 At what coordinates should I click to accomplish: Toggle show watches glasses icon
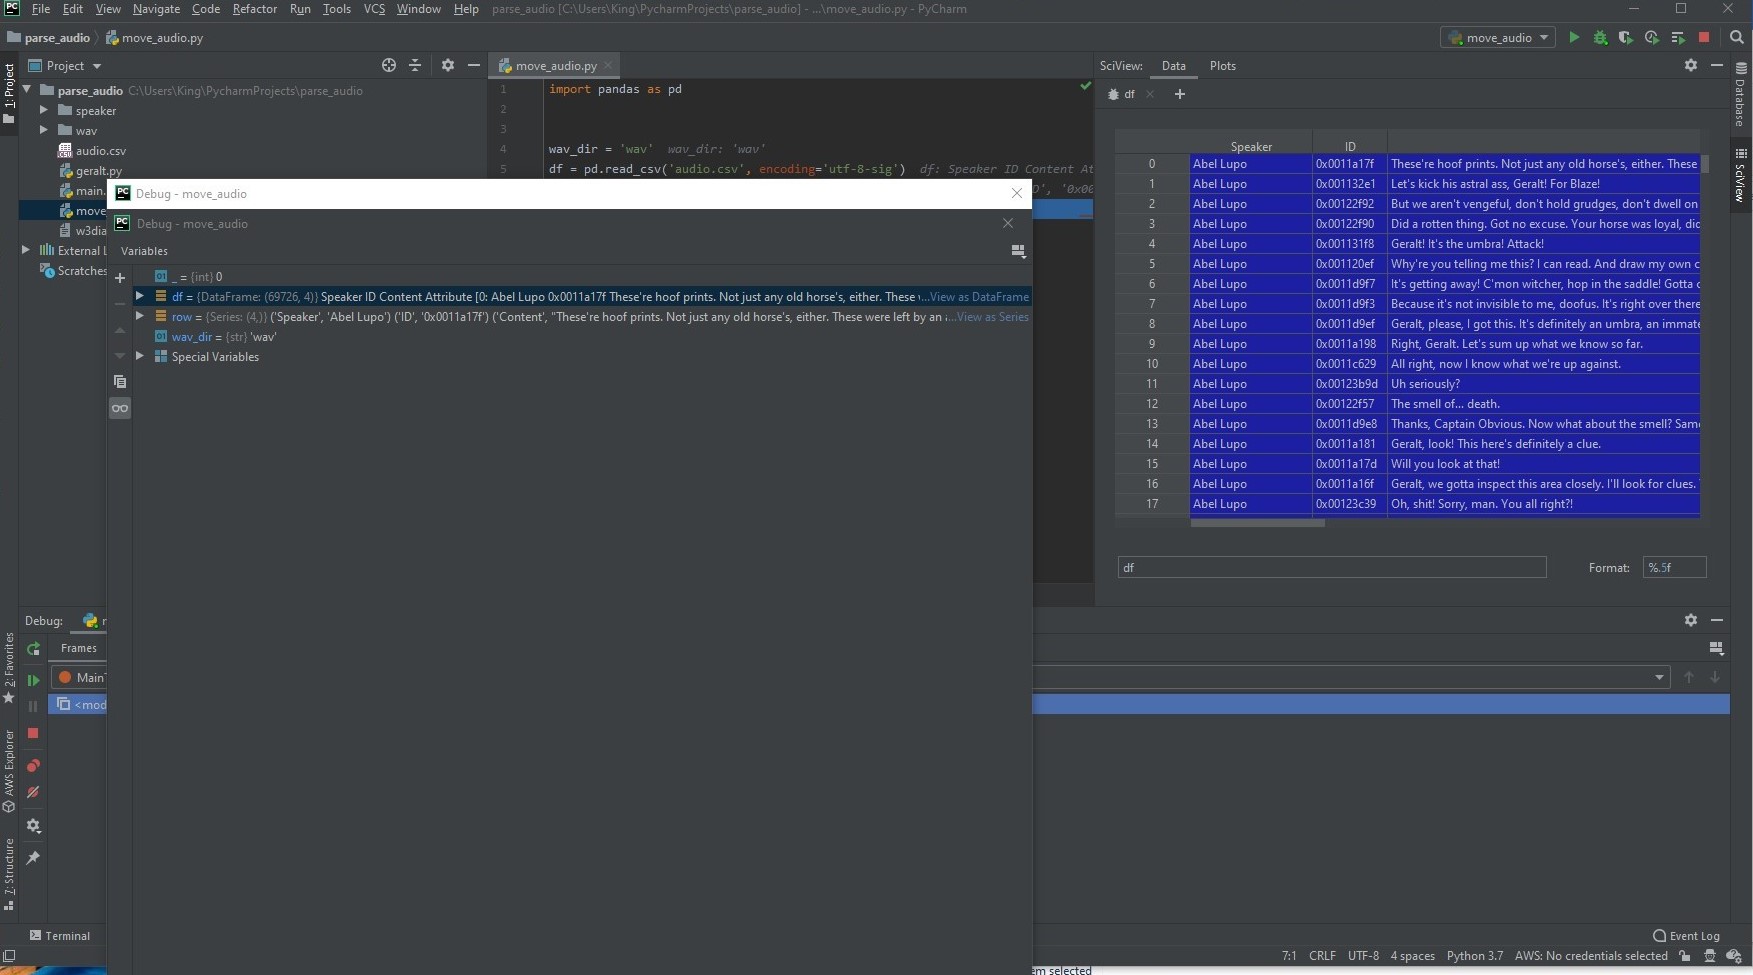pos(120,408)
